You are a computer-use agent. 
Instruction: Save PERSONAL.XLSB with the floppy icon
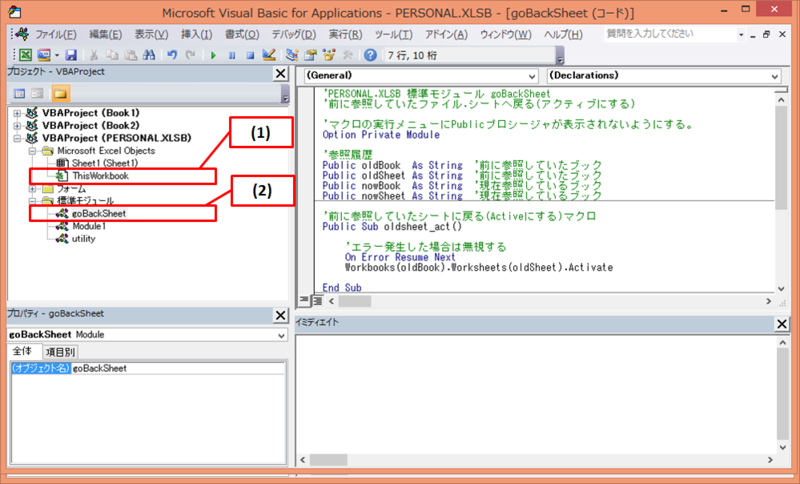pyautogui.click(x=71, y=55)
